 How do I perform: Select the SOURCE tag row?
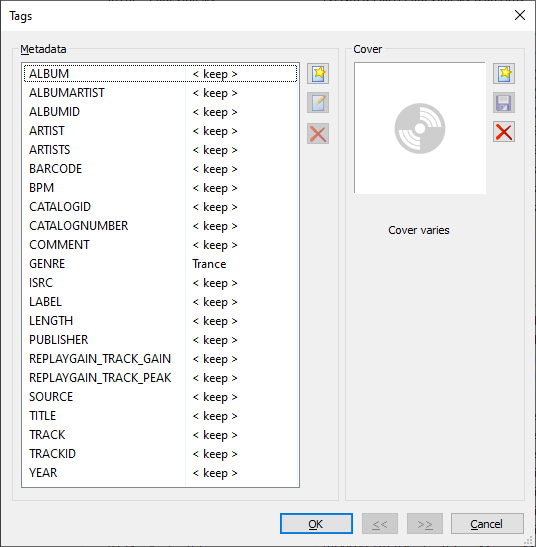[161, 397]
